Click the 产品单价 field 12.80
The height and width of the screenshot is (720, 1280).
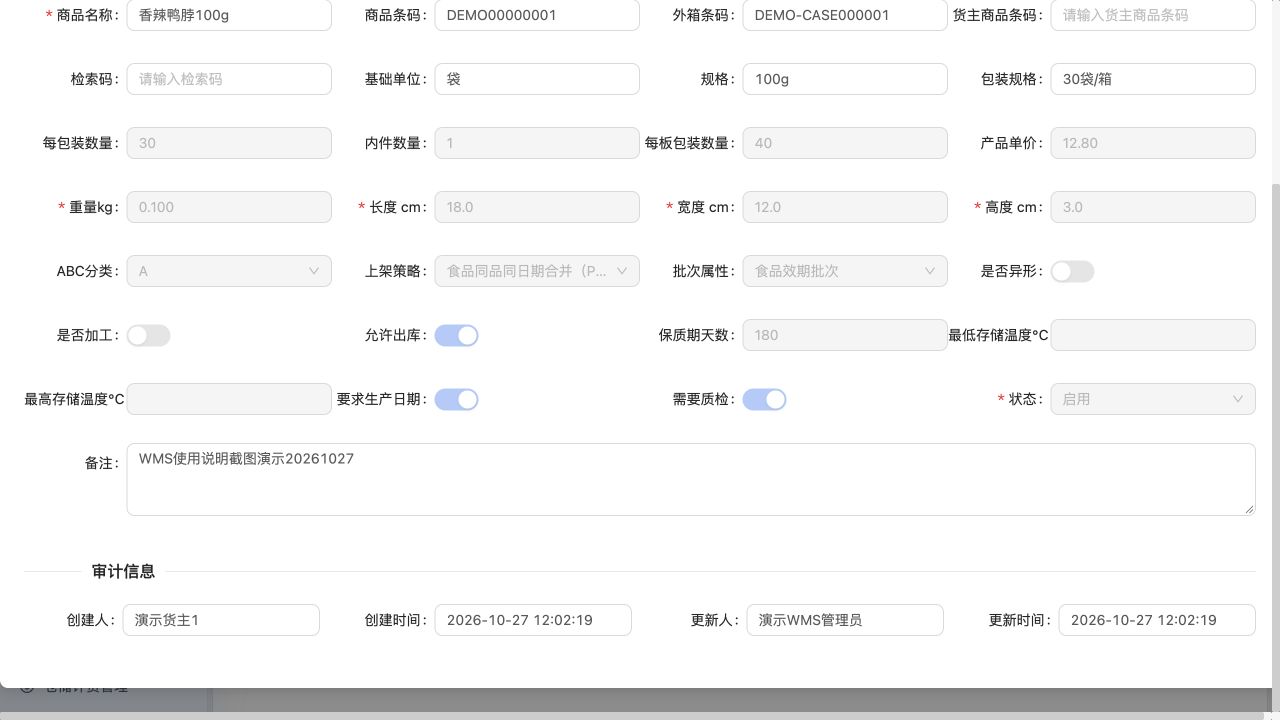coord(1153,143)
